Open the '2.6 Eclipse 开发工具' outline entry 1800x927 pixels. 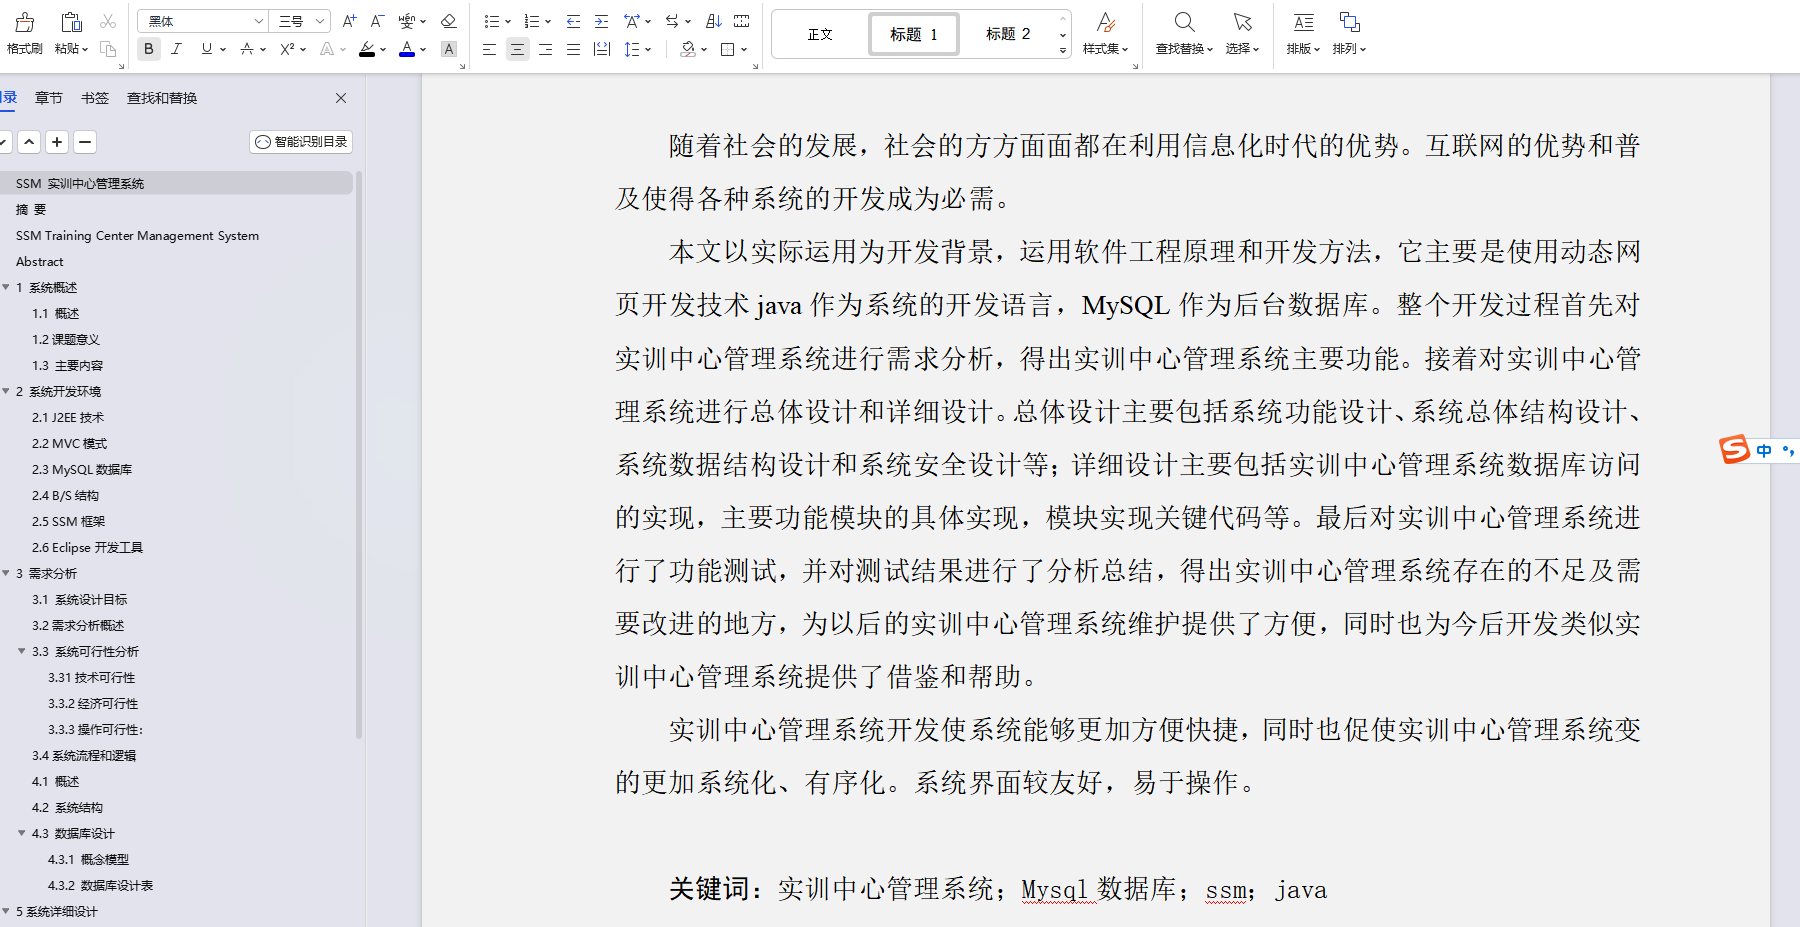click(87, 547)
